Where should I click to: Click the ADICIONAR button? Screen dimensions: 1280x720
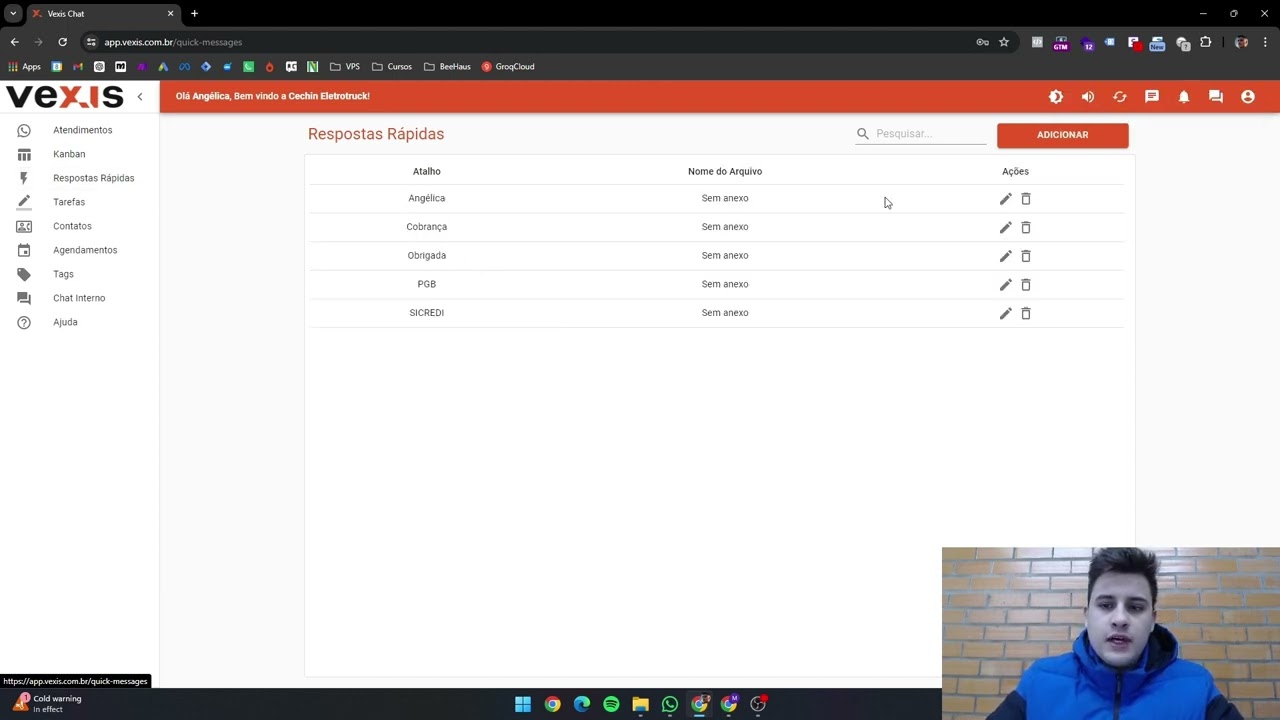pos(1062,135)
